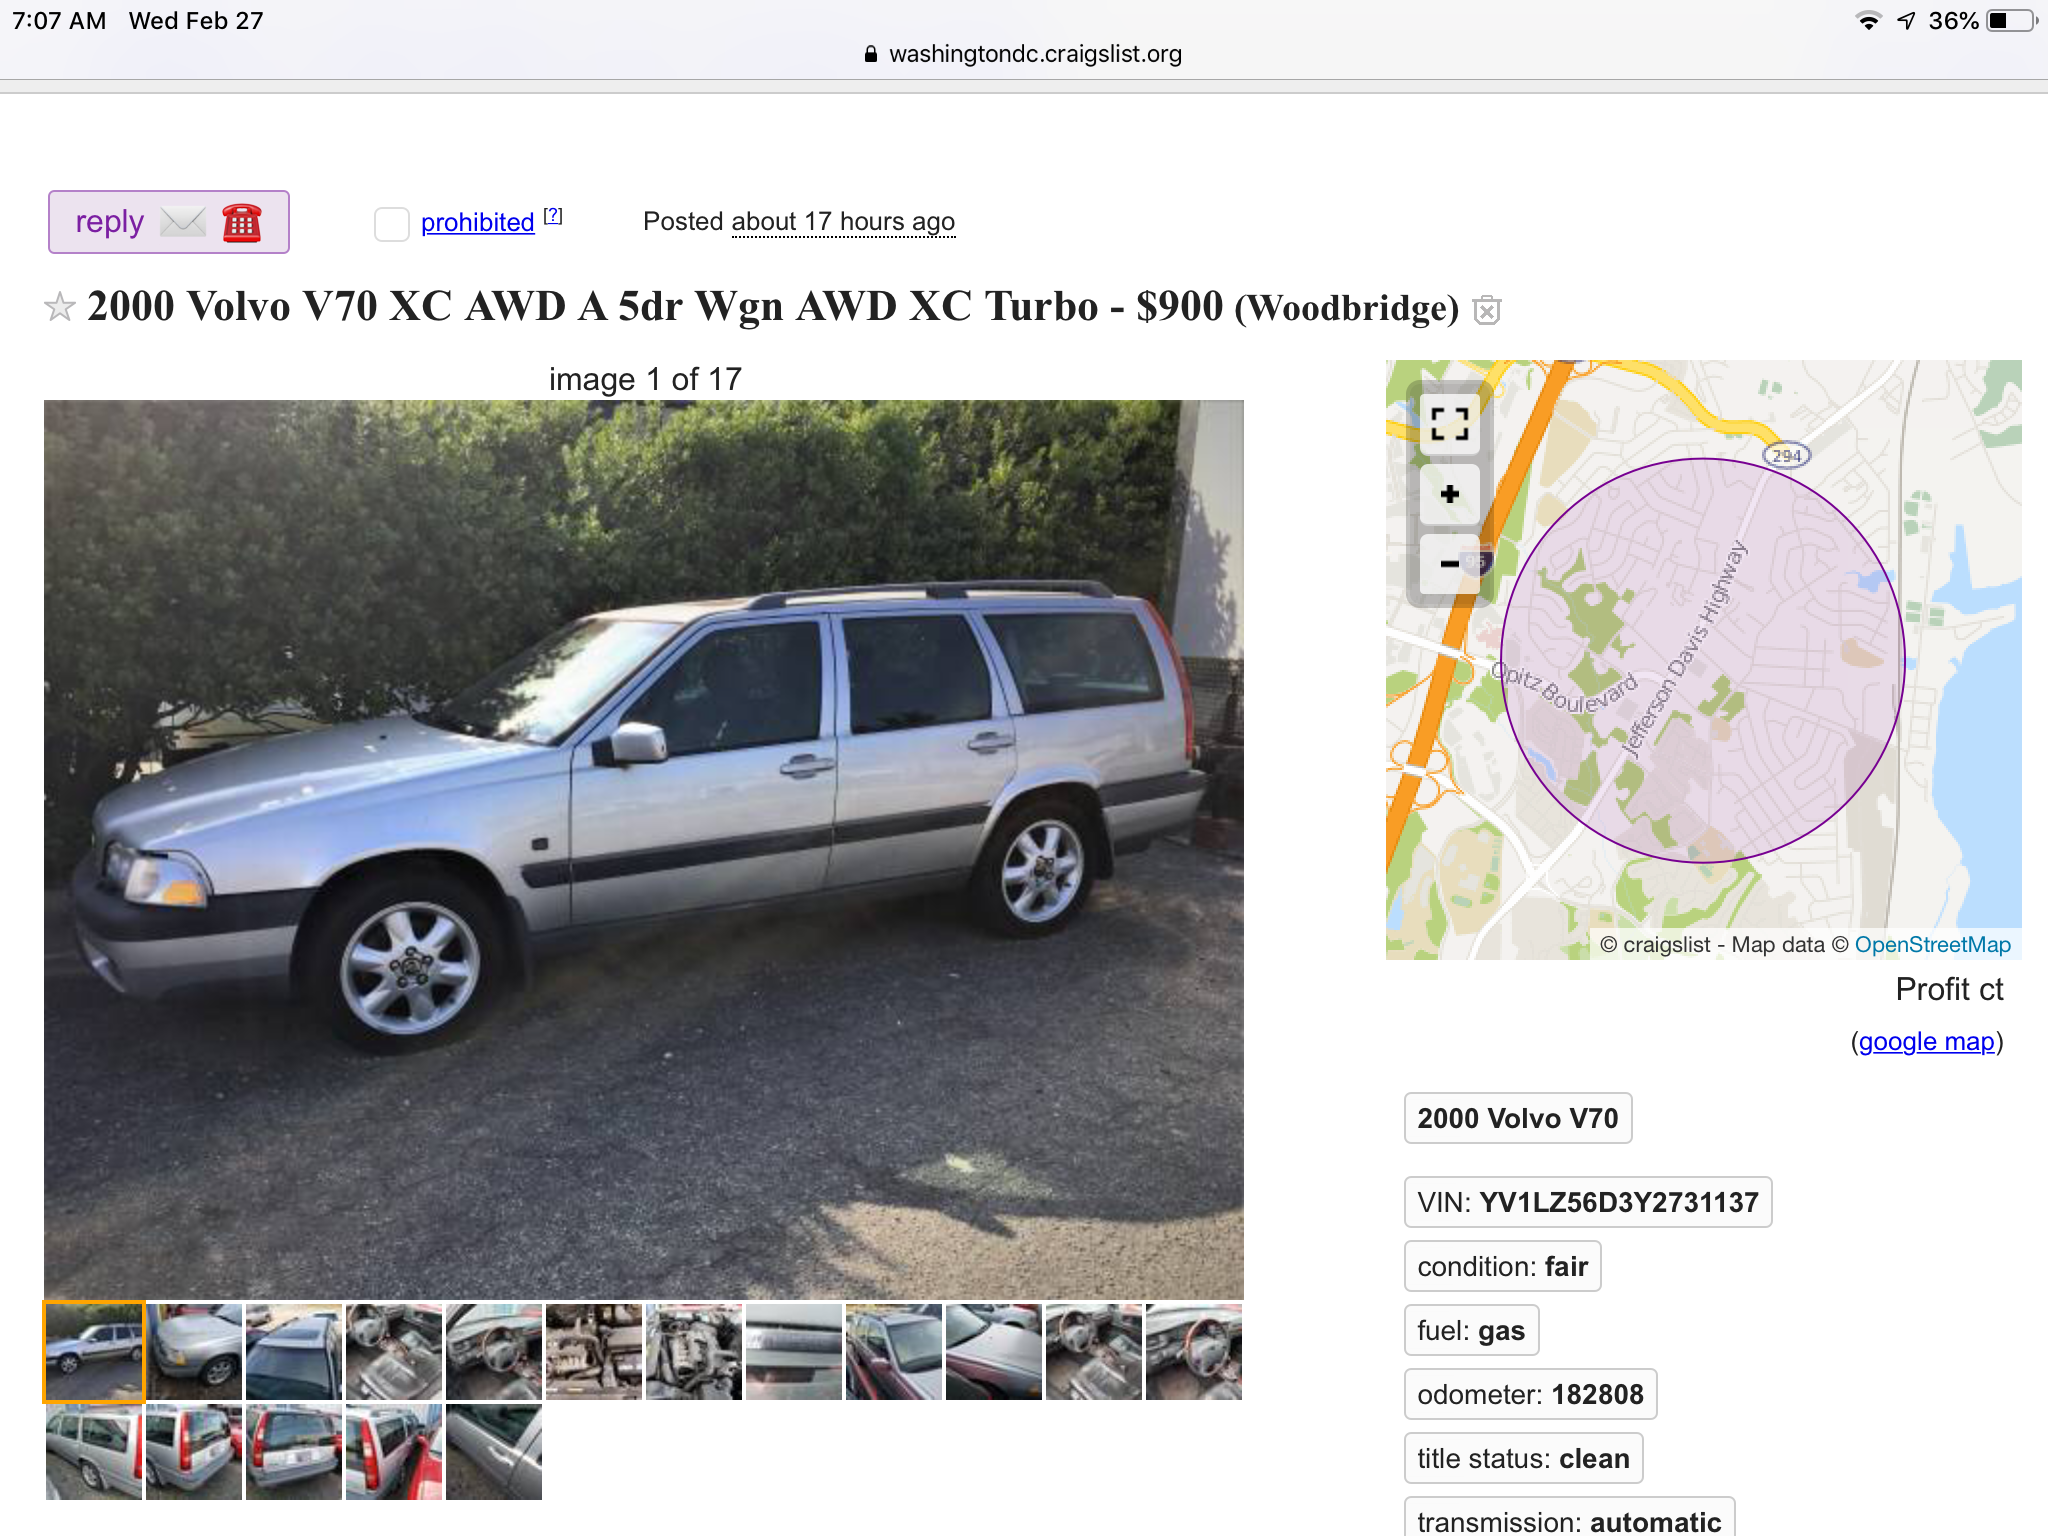
Task: Open the prohibited link
Action: click(477, 222)
